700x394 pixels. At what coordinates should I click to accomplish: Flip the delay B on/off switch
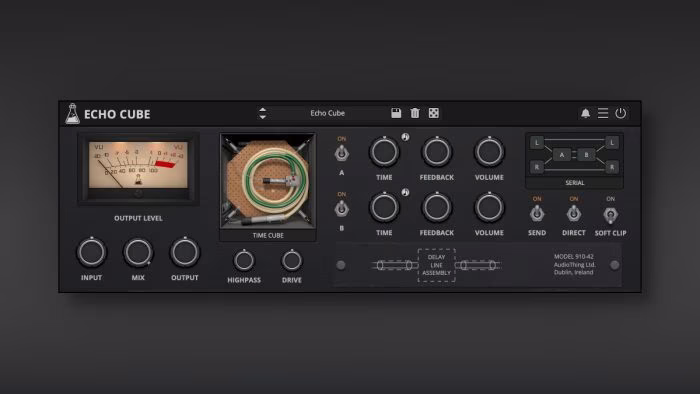click(342, 209)
